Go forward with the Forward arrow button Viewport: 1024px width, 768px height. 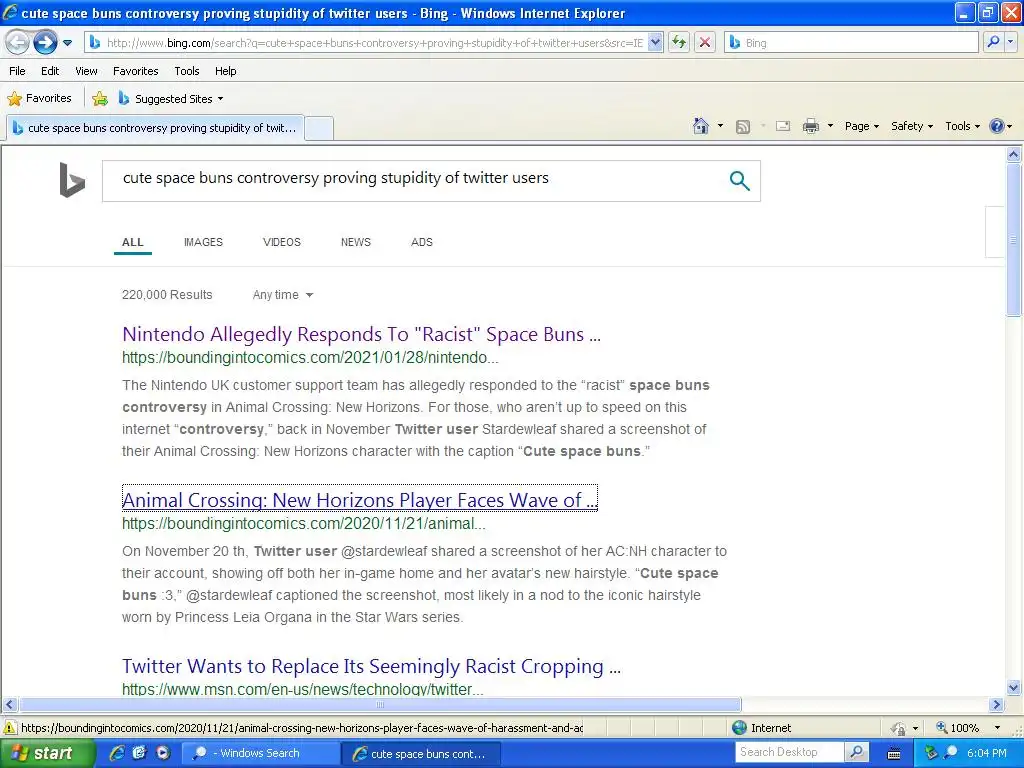[45, 43]
